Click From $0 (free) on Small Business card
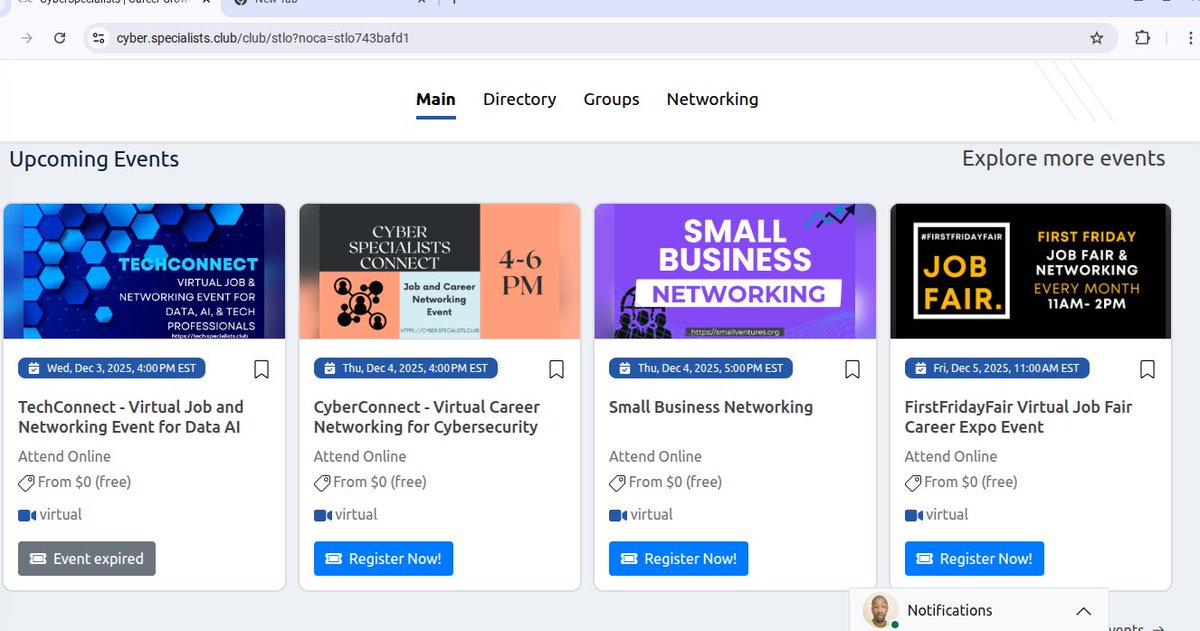The height and width of the screenshot is (631, 1200). pyautogui.click(x=675, y=482)
